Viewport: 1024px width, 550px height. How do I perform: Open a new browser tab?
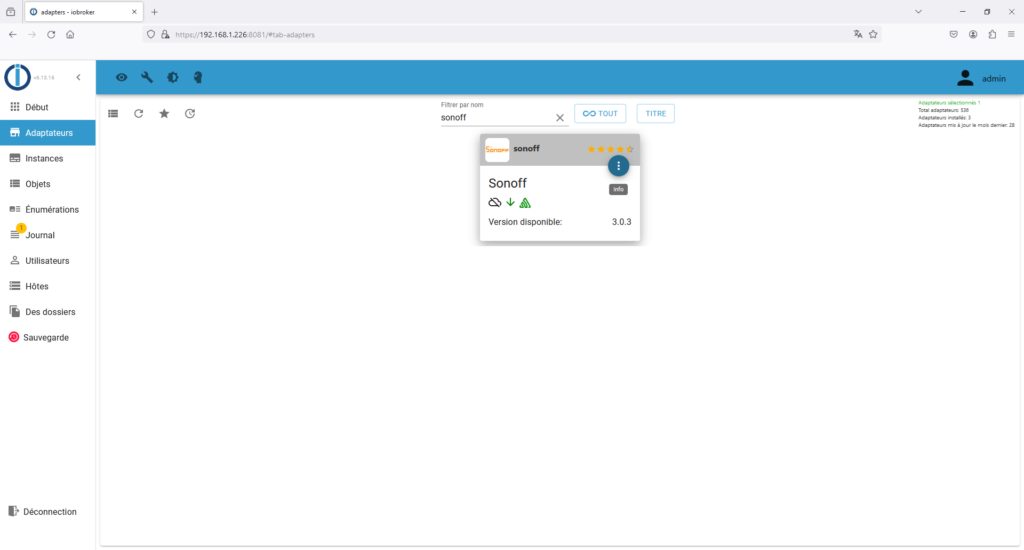click(x=155, y=12)
